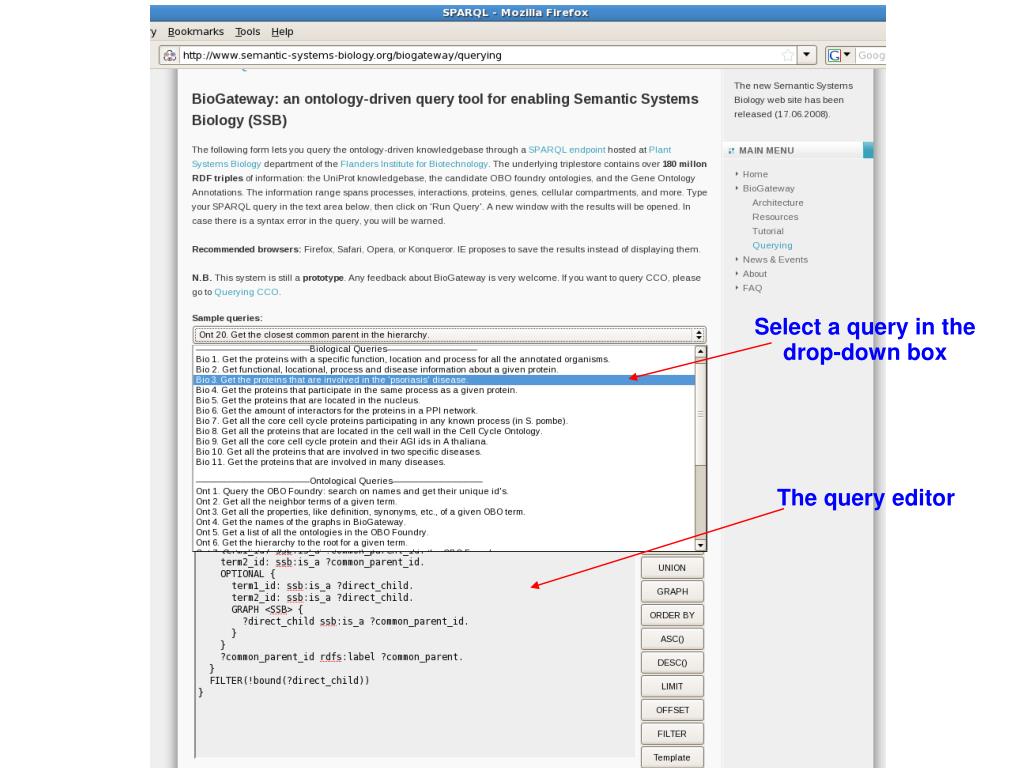The image size is (1024, 768).
Task: Open News & Events menu item
Action: click(775, 260)
